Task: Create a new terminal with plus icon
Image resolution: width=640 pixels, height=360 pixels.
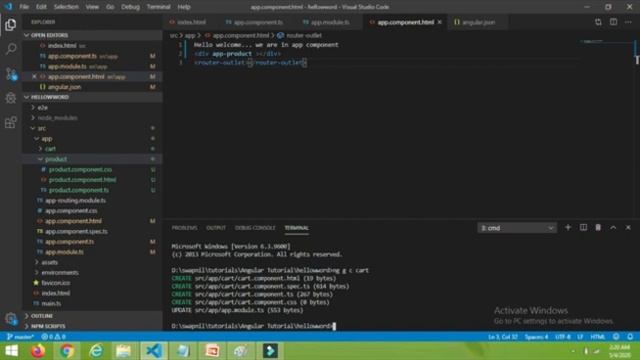Action: click(x=568, y=227)
